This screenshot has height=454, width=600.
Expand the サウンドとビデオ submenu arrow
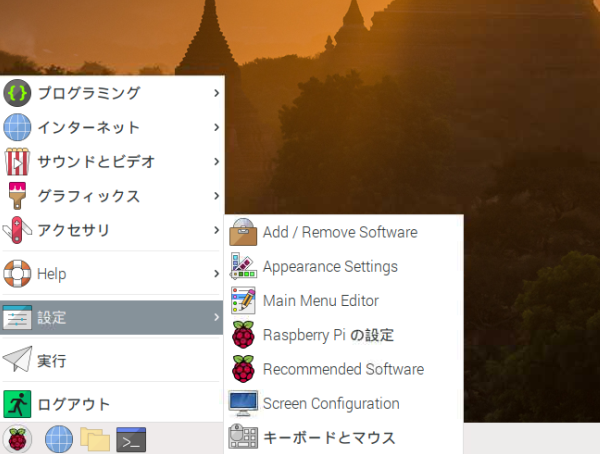pos(217,162)
